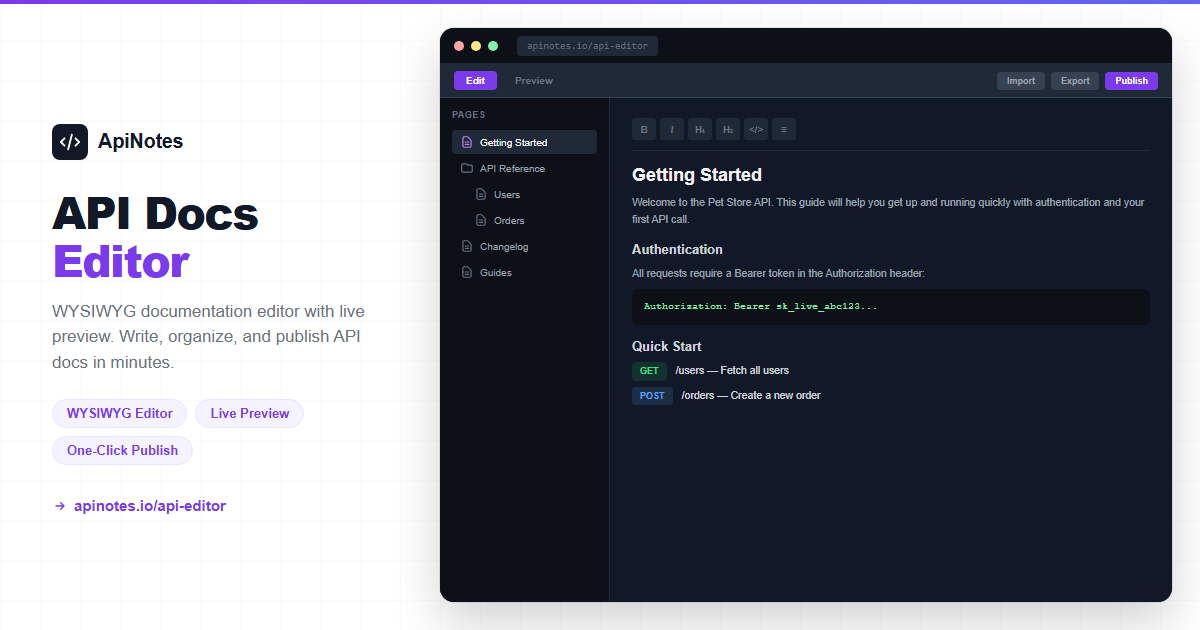Open the apinotes.io/api-editor link
1200x630 pixels.
pyautogui.click(x=150, y=506)
